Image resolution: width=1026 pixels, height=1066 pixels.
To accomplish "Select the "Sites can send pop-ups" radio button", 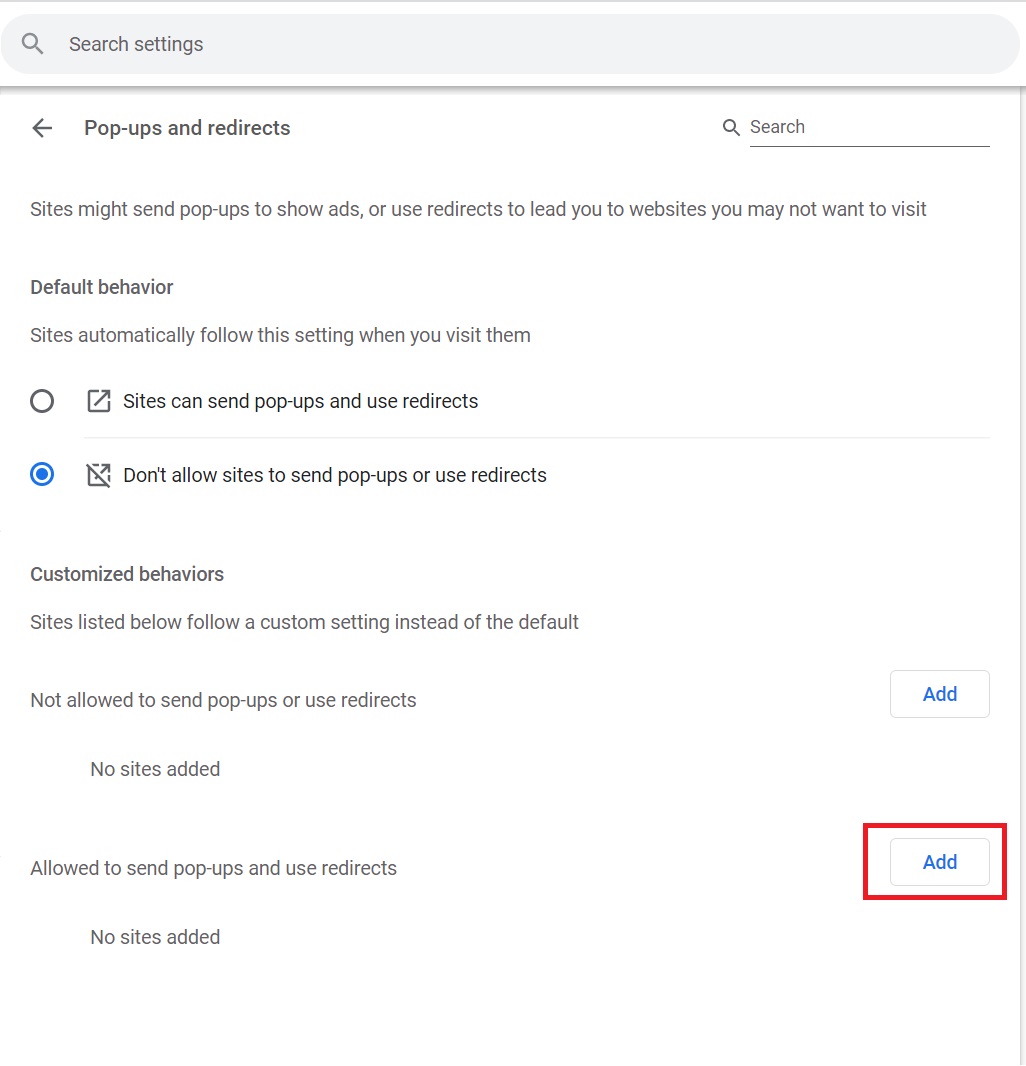I will click(42, 401).
